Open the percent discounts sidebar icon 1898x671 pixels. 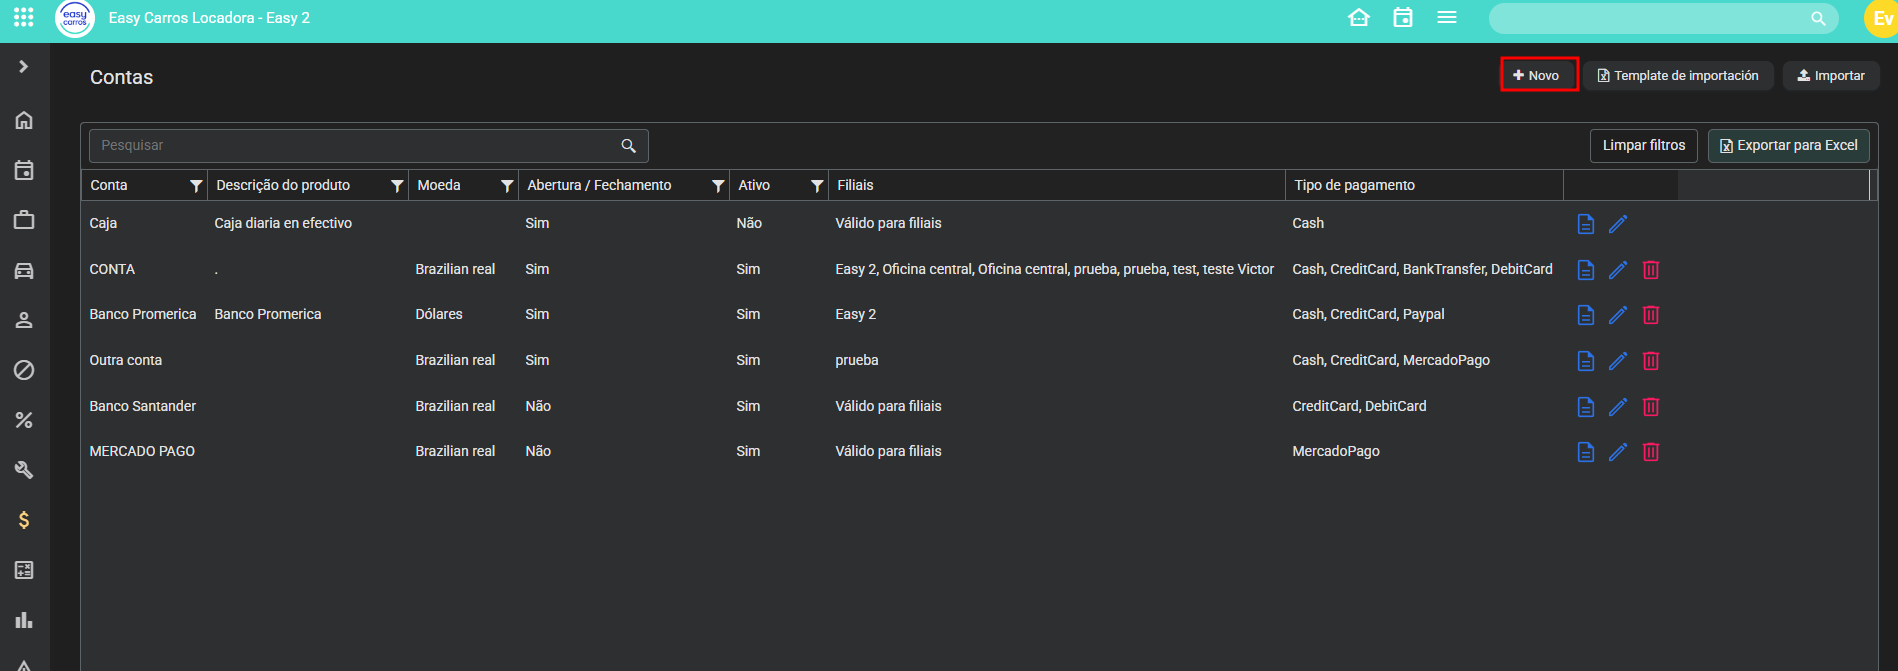(x=24, y=420)
